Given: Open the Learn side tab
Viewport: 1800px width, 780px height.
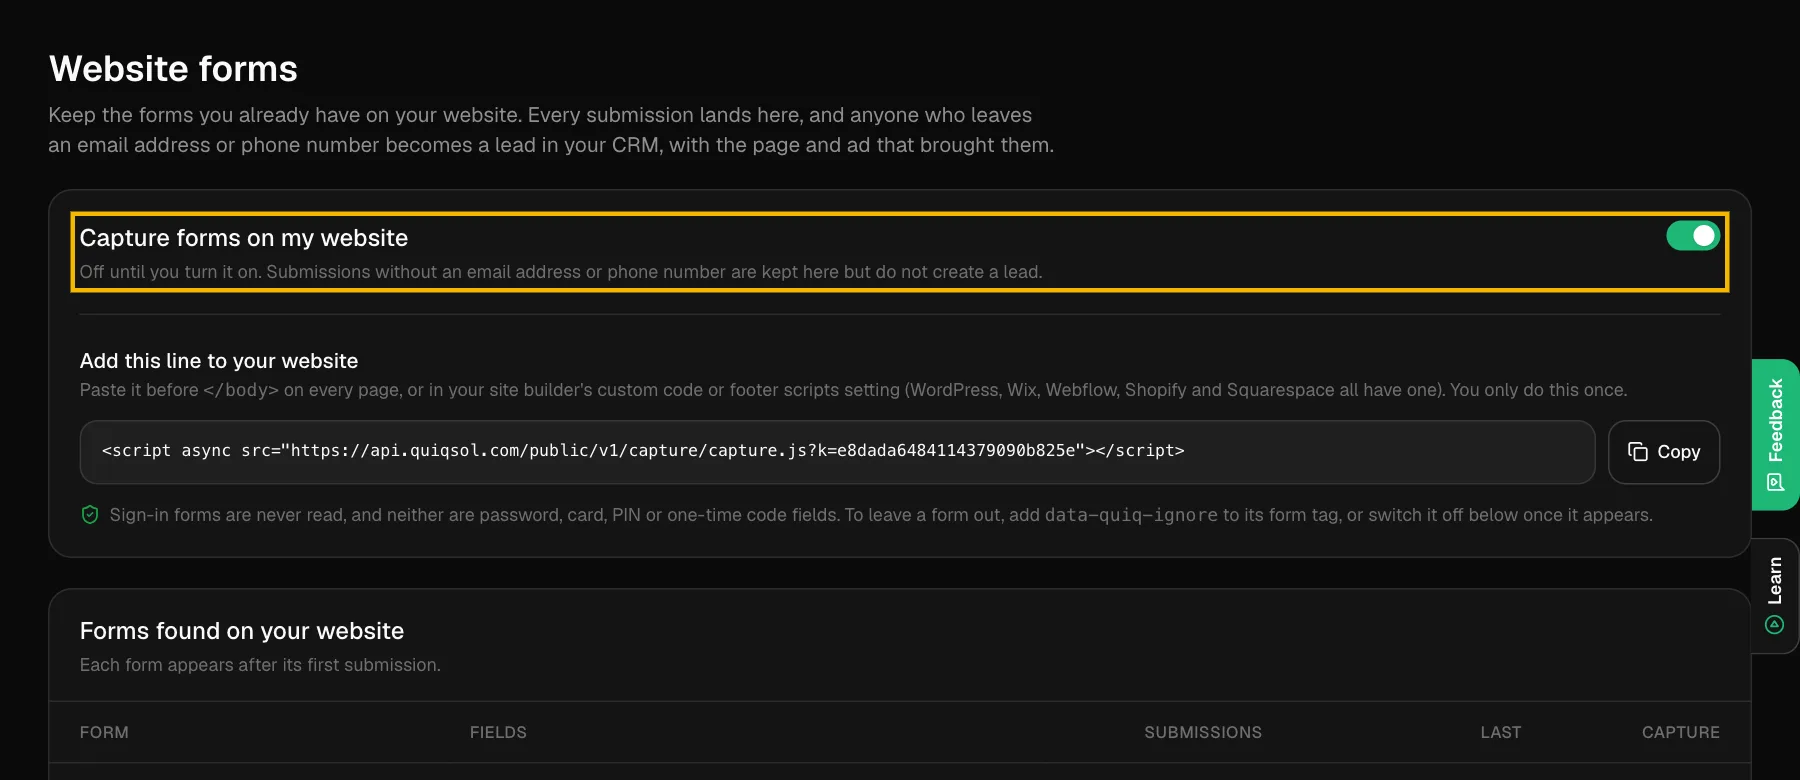Looking at the screenshot, I should point(1776,596).
